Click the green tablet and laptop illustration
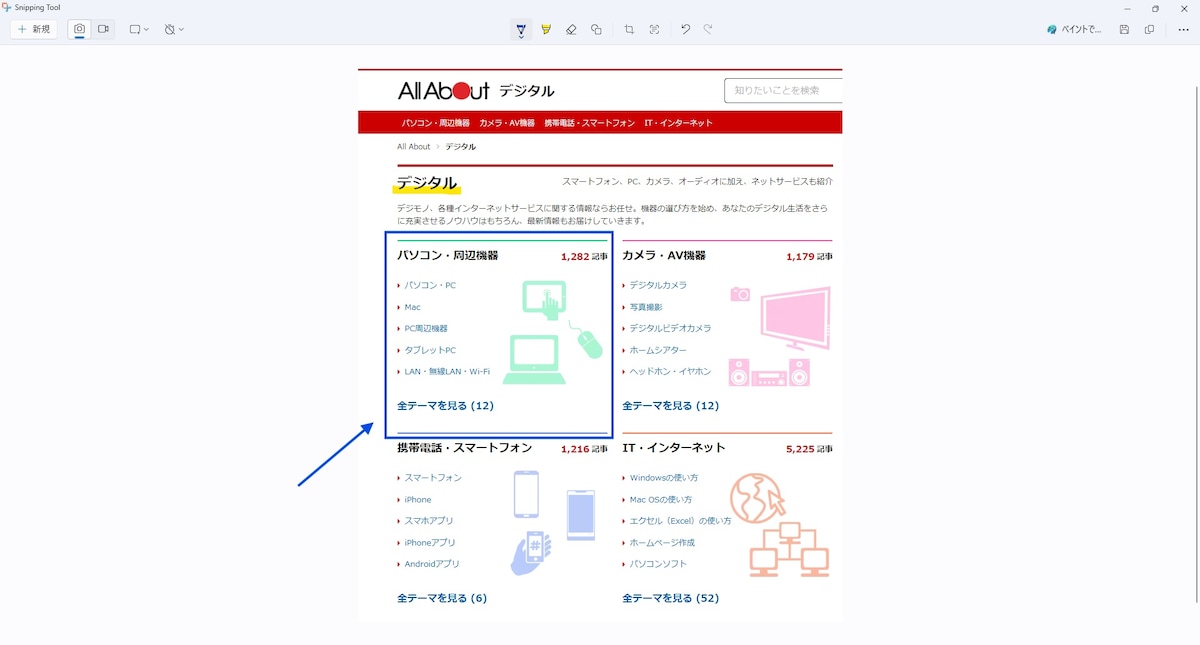The image size is (1200, 645). coord(552,333)
